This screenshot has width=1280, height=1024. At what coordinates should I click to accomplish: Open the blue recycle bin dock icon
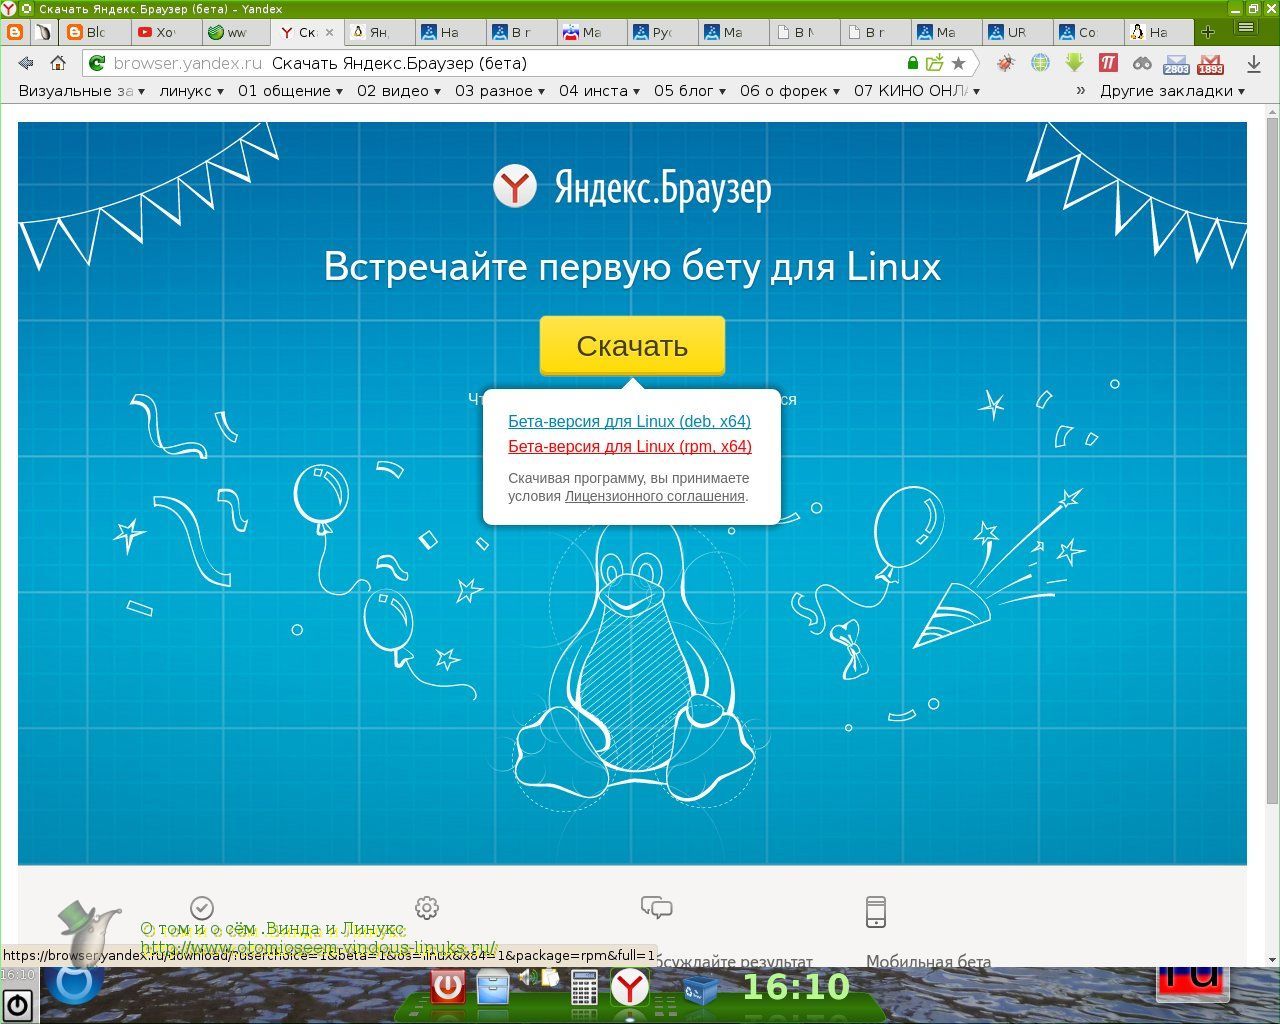pyautogui.click(x=700, y=990)
